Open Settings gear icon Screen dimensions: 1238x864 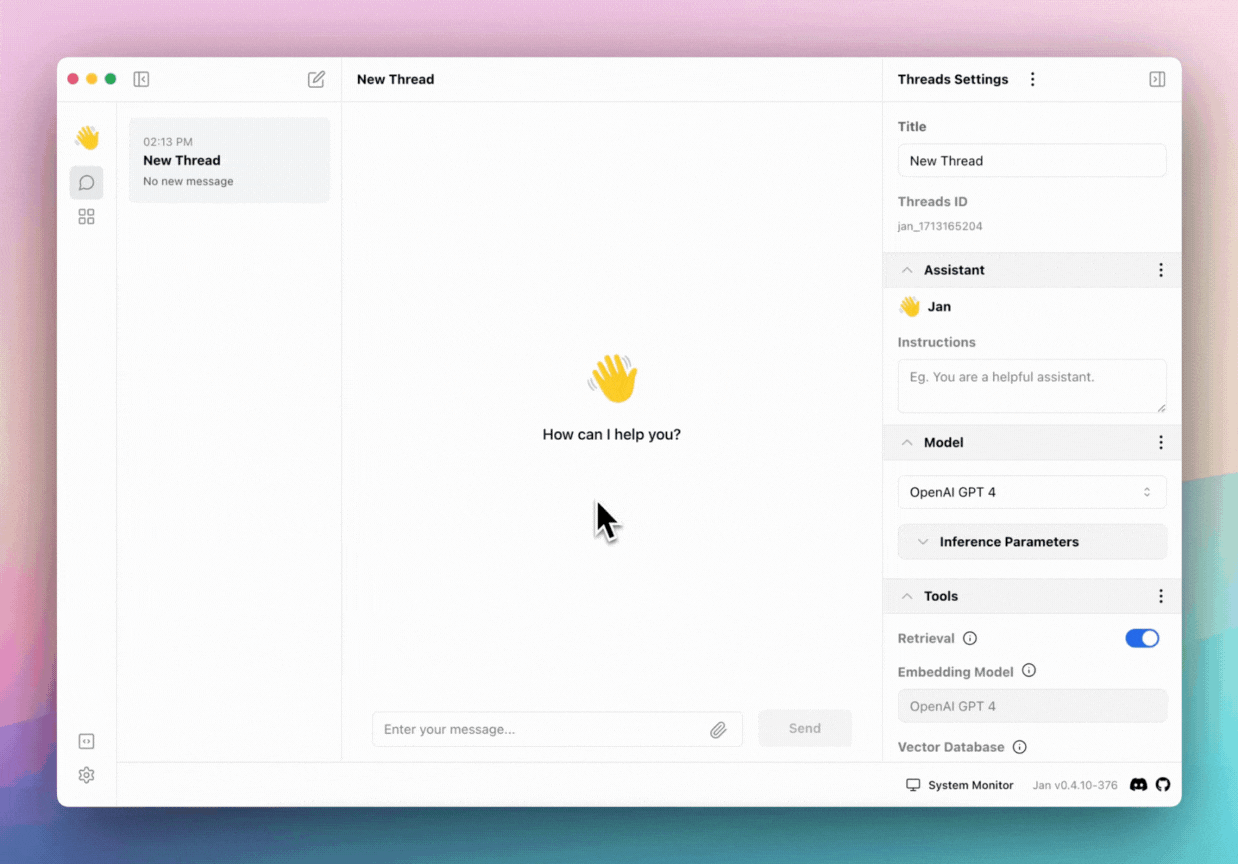point(87,775)
